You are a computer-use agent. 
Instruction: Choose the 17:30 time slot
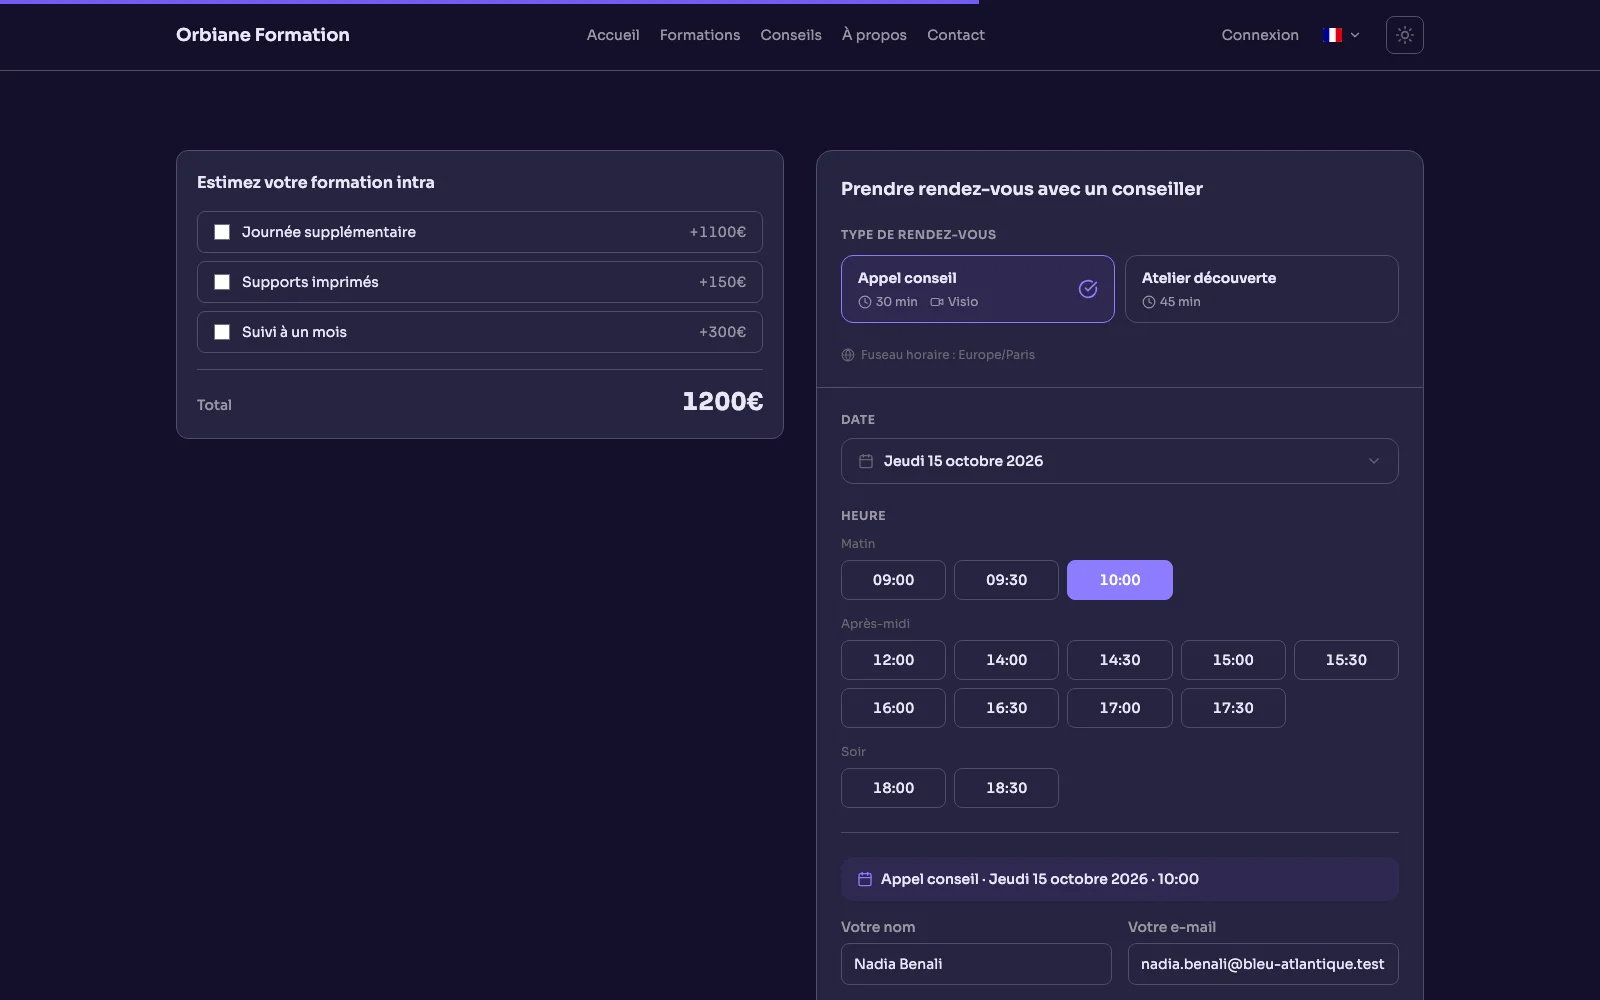[x=1233, y=708]
